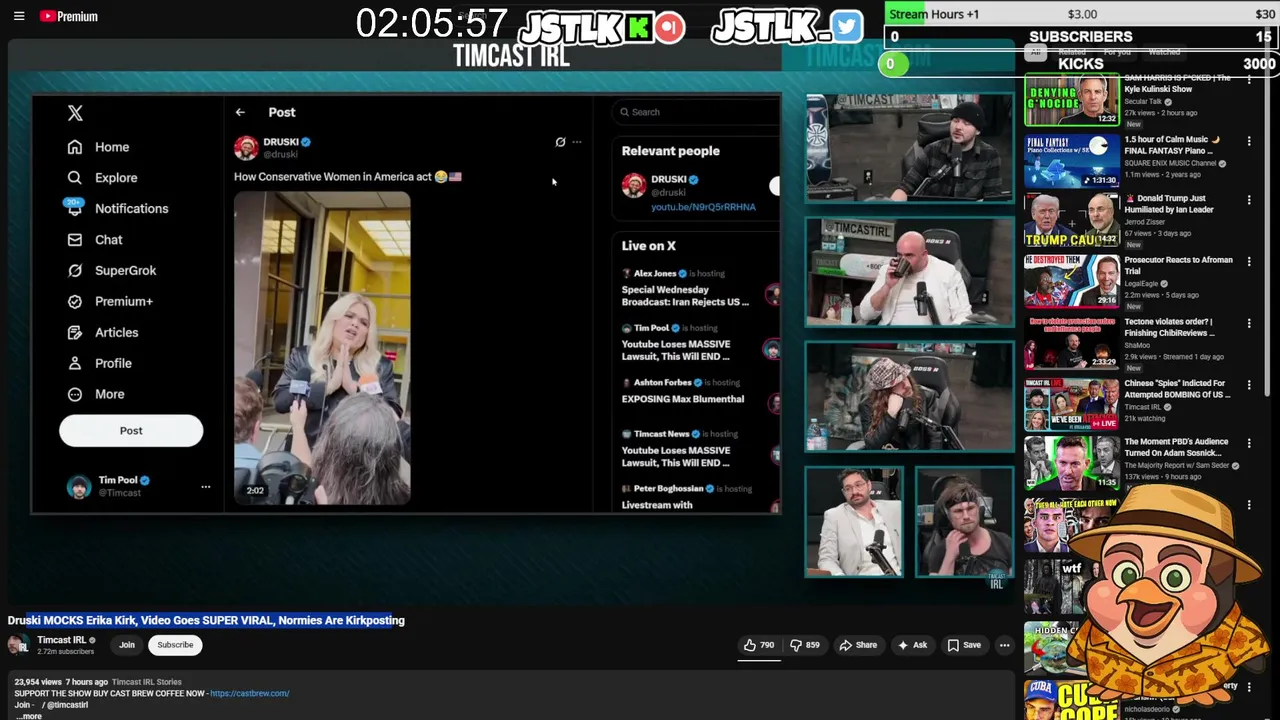
Task: Open the more actions menu beside Save
Action: 1004,645
